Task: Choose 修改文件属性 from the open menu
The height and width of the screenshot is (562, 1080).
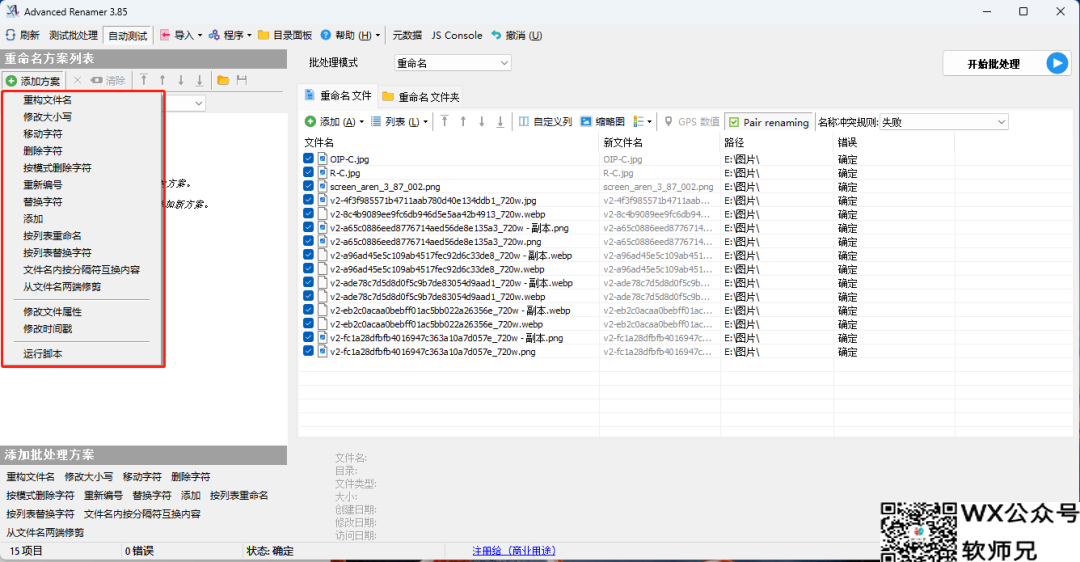Action: point(52,312)
